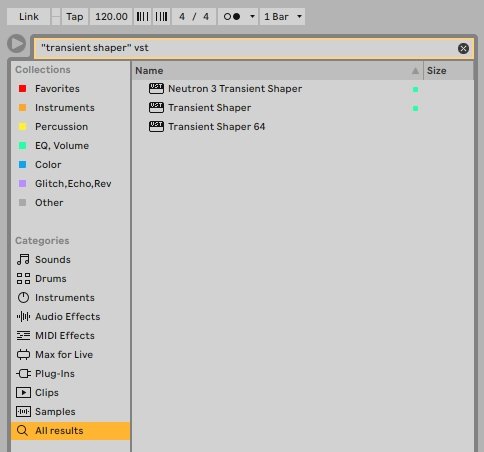Select the blue Color collection
Viewport: 484px width, 452px height.
(x=70, y=165)
